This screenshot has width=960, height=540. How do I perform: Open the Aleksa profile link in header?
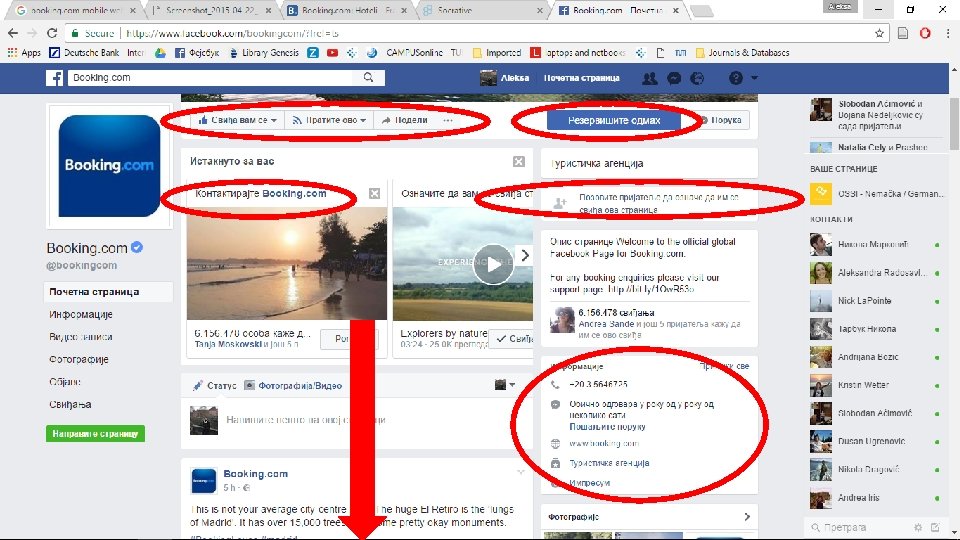coord(504,78)
